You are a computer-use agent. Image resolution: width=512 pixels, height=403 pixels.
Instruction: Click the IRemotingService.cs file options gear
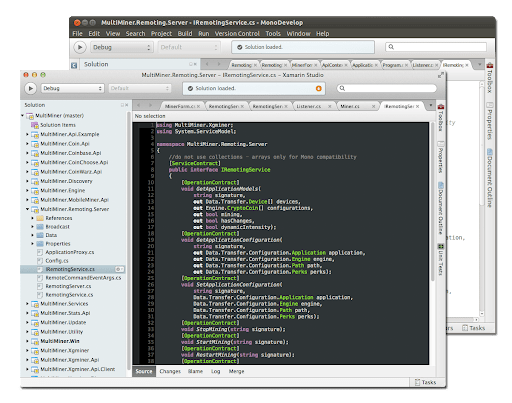[119, 269]
